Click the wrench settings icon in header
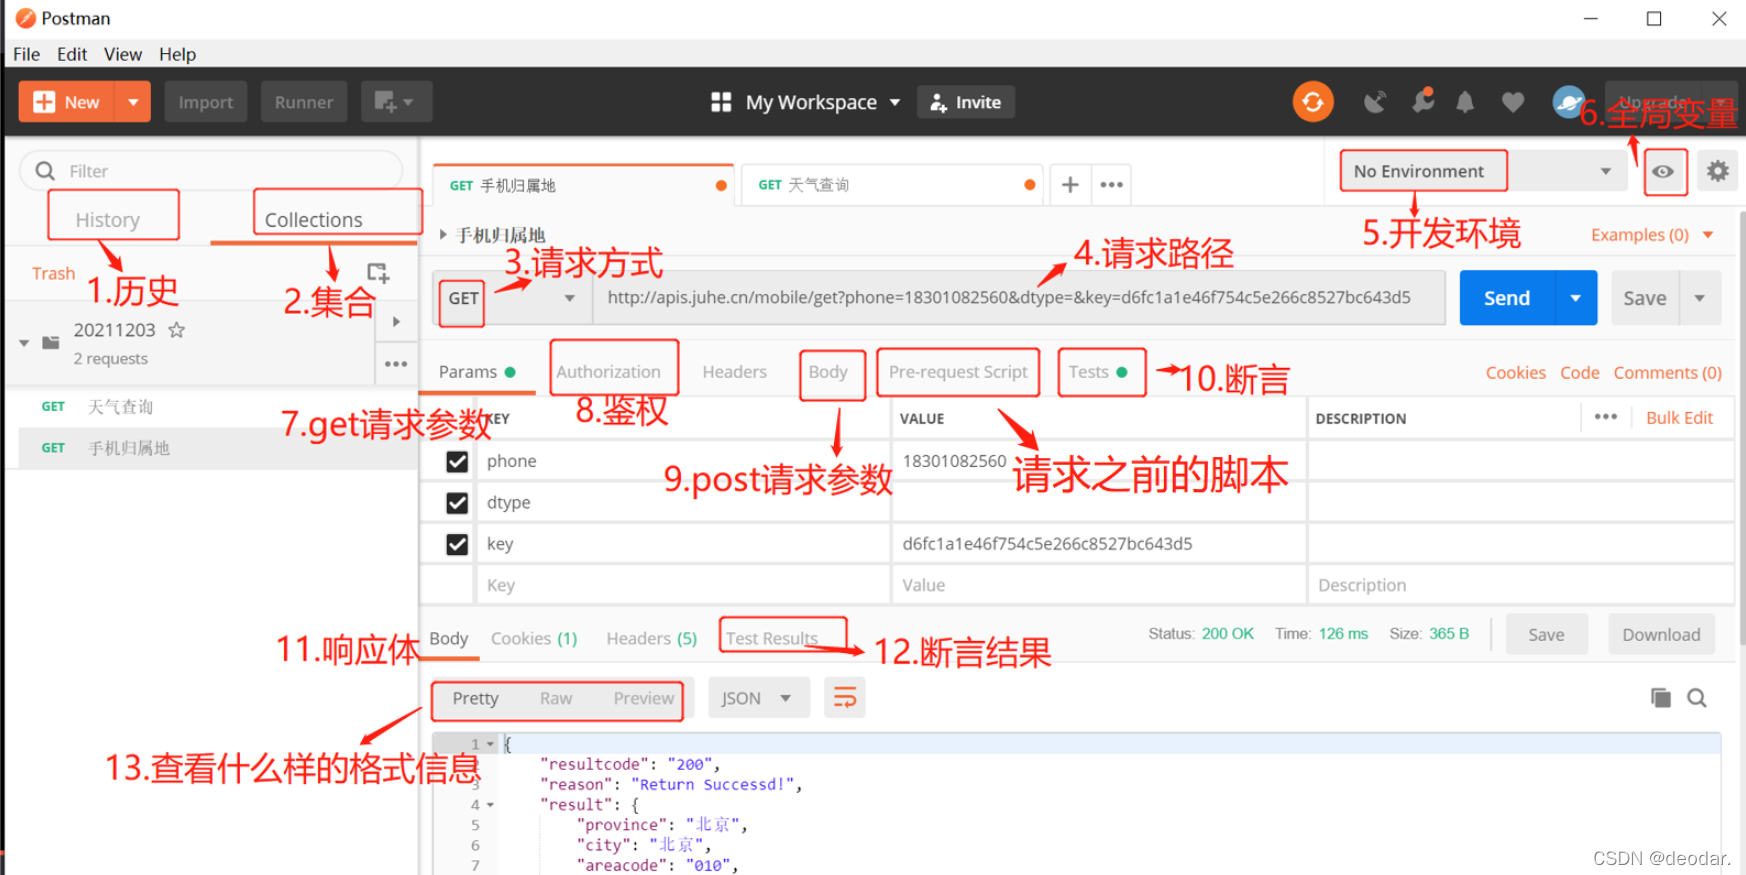 coord(1422,100)
